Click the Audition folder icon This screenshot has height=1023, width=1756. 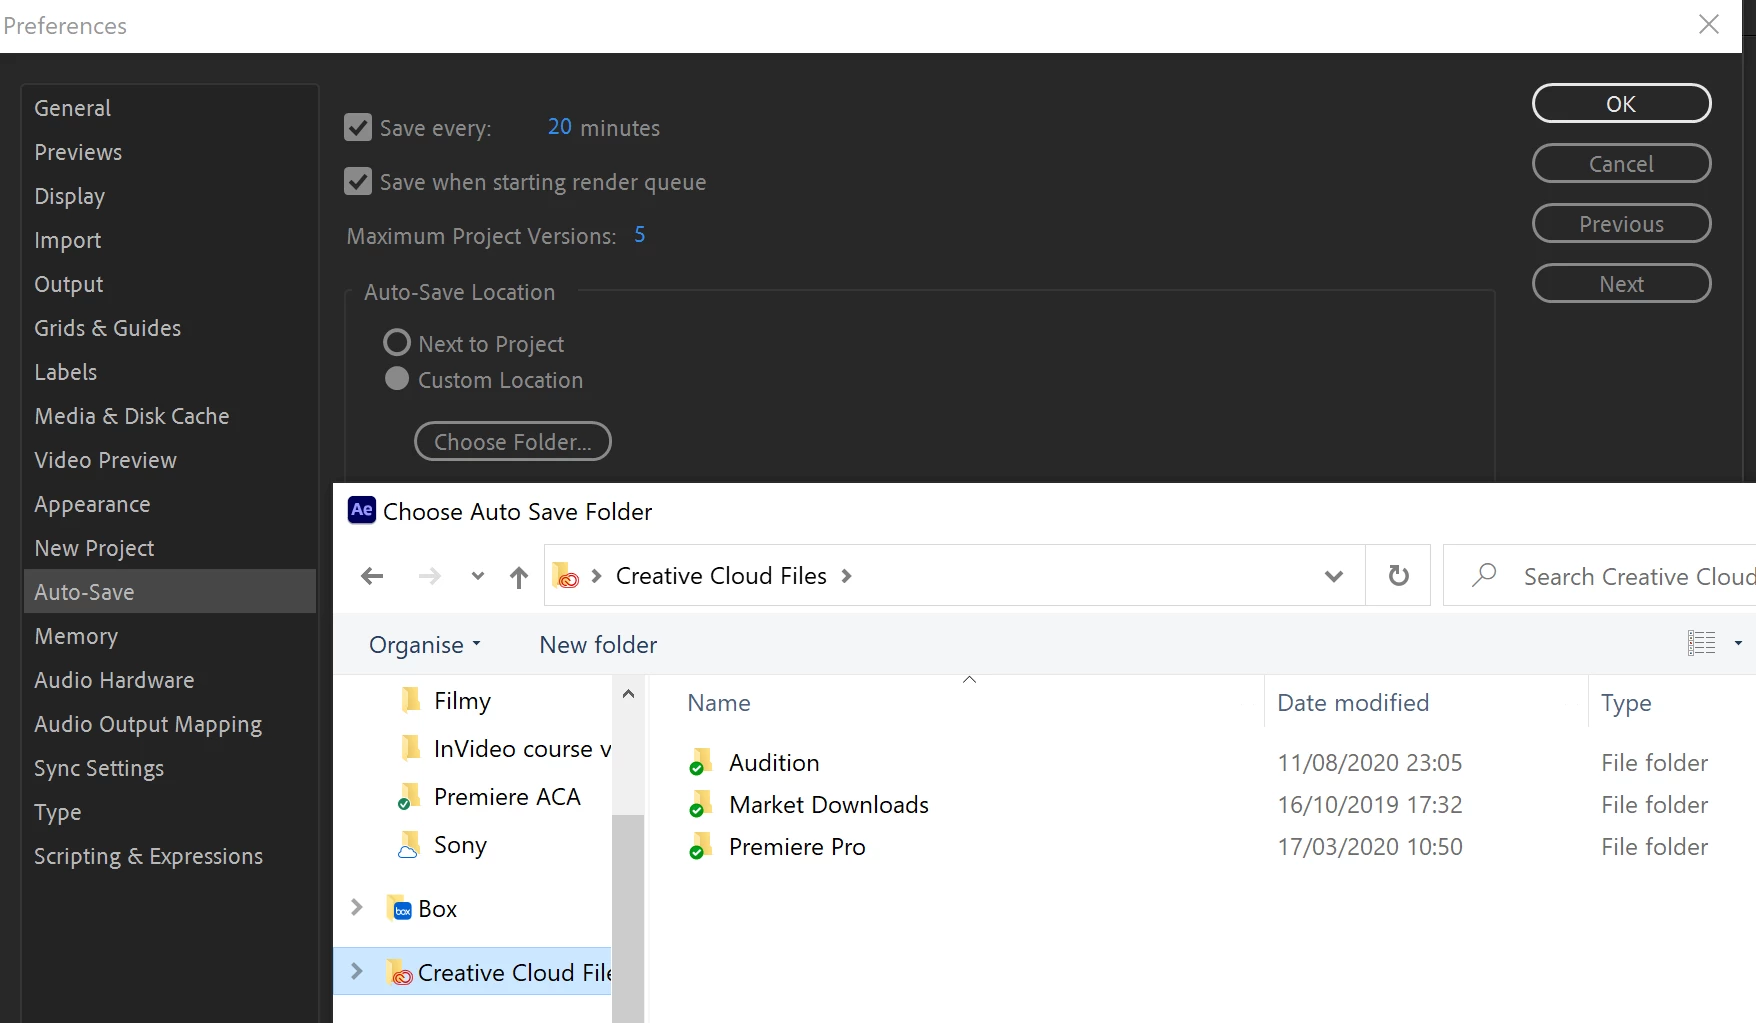700,762
